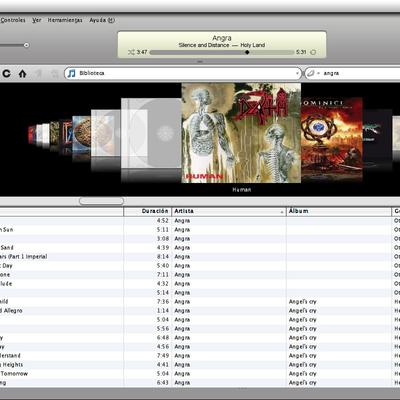The image size is (400, 400).
Task: Select the track with duration 5:56
Action: pyautogui.click(x=200, y=329)
